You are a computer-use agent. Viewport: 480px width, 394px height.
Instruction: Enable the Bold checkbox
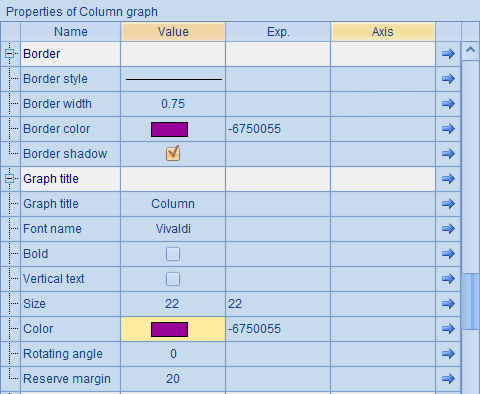(x=173, y=254)
